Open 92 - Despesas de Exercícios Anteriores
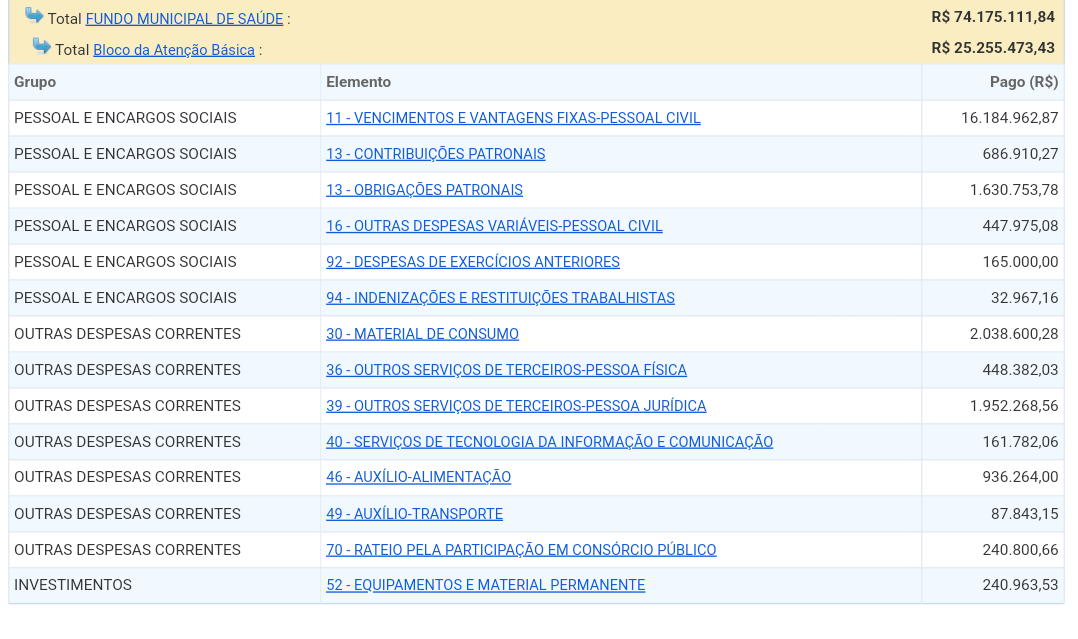This screenshot has height=639, width=1078. (472, 262)
